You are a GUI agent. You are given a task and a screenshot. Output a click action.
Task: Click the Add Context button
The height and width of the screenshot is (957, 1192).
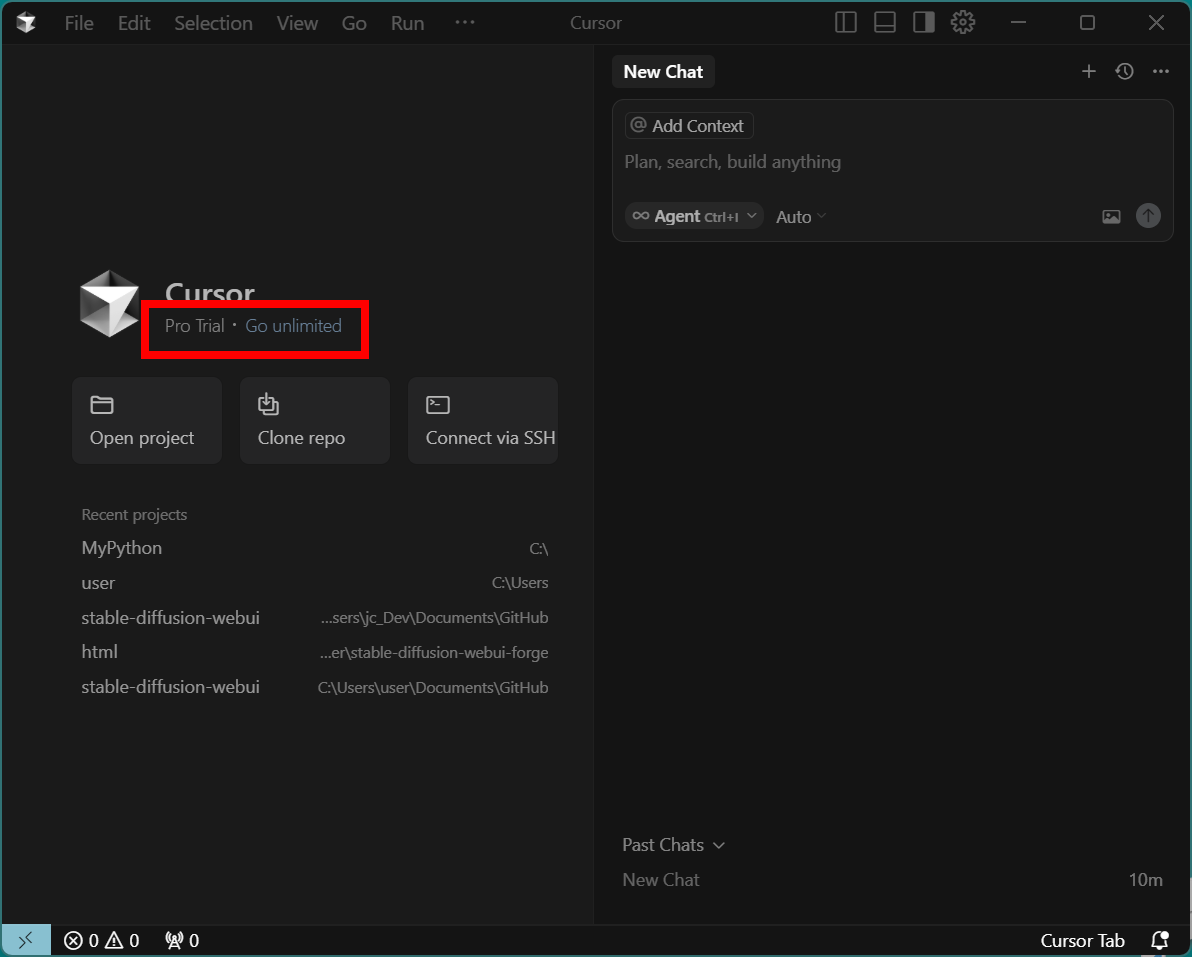689,125
